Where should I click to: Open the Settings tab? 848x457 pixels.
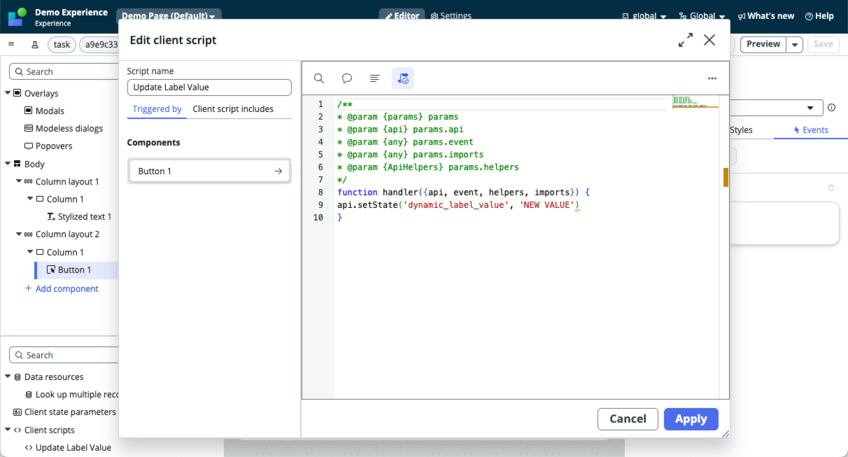pyautogui.click(x=451, y=16)
